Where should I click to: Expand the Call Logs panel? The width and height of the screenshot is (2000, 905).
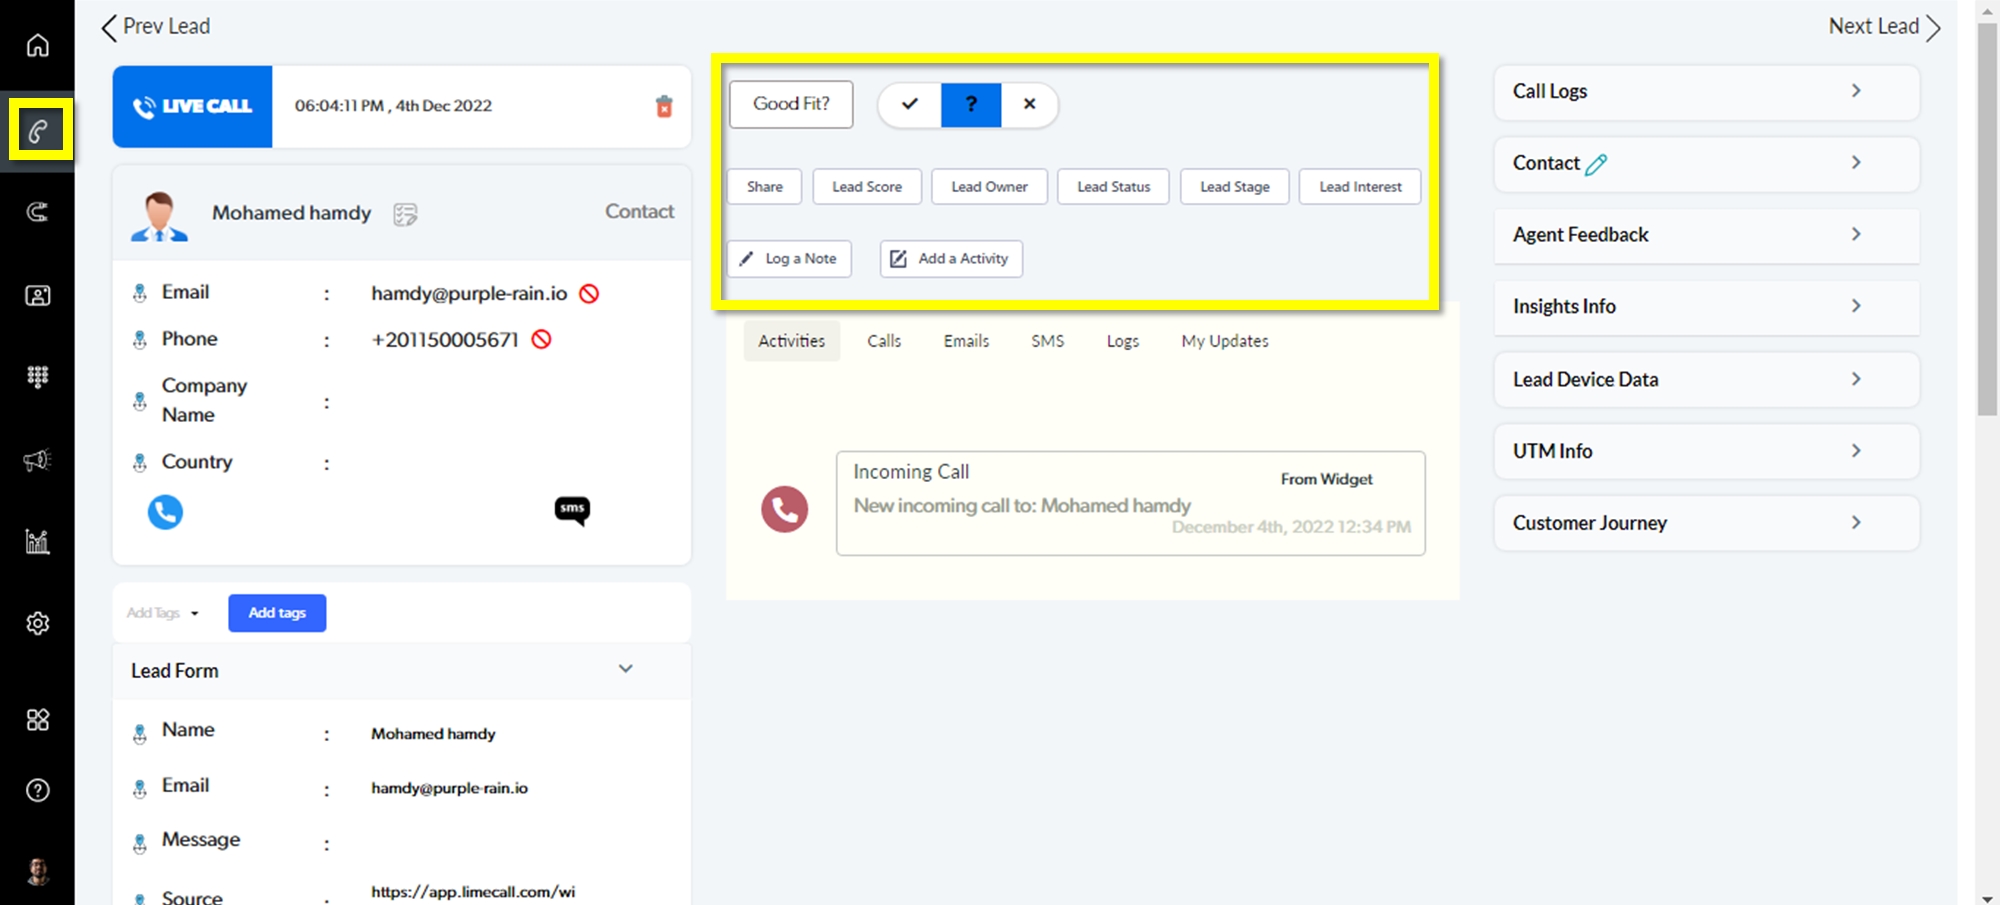(x=1855, y=91)
